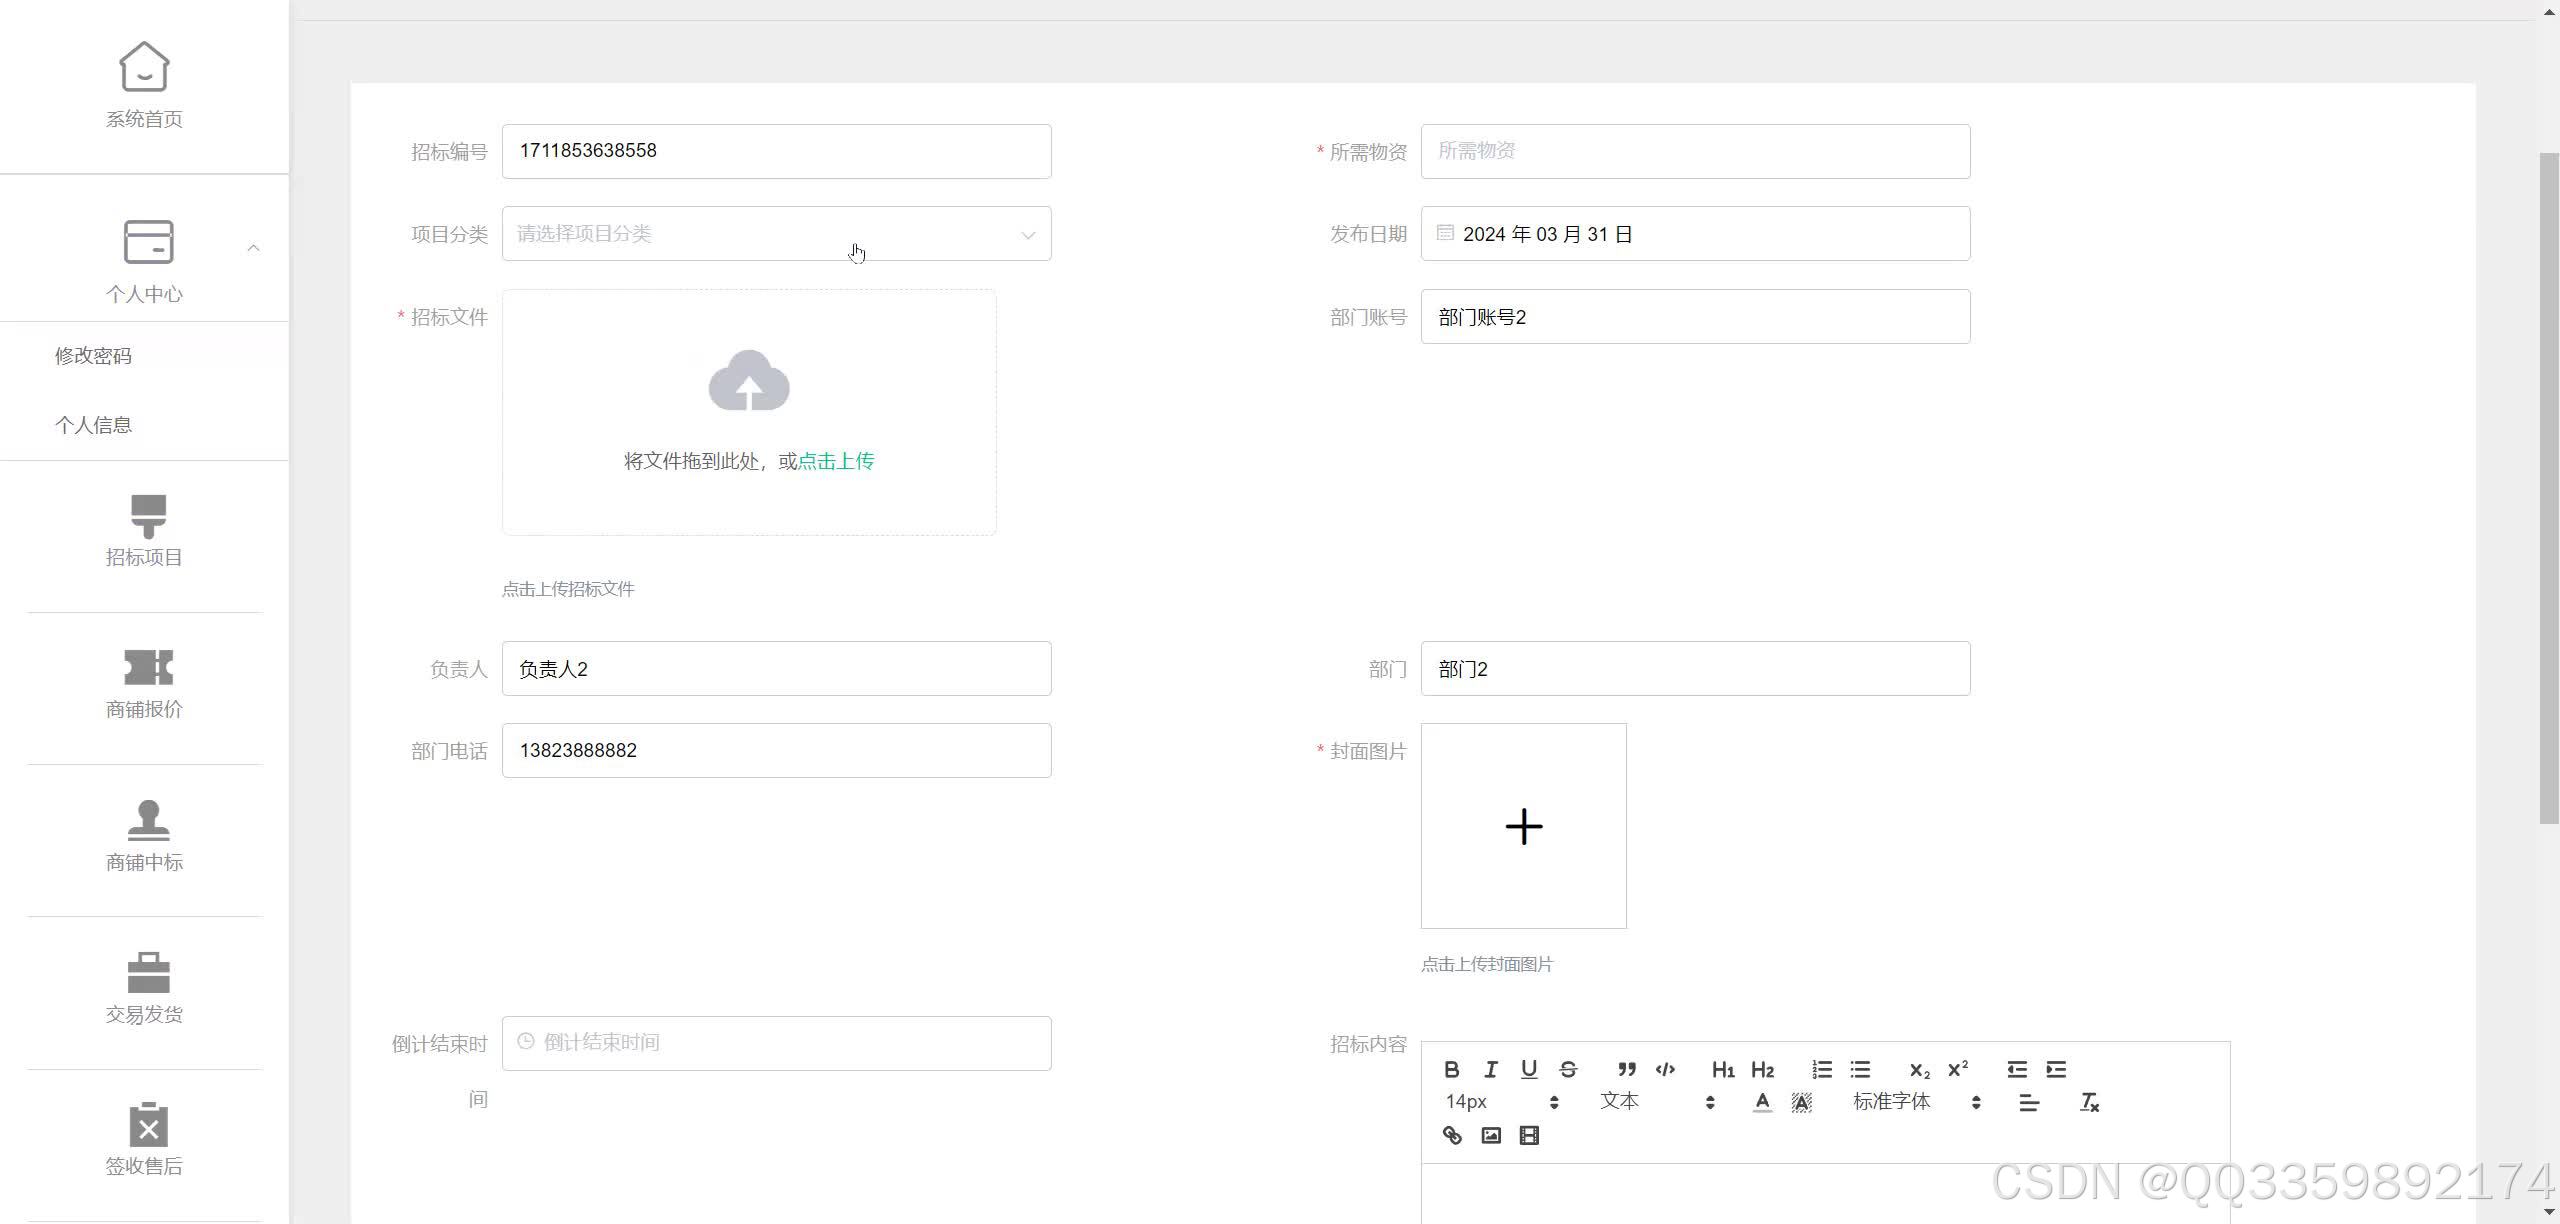The width and height of the screenshot is (2560, 1224).
Task: Click the page vertical scrollbar
Action: [x=2549, y=488]
